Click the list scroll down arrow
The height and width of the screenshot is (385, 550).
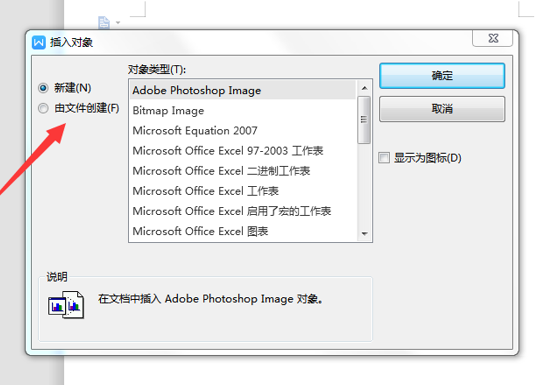(364, 234)
